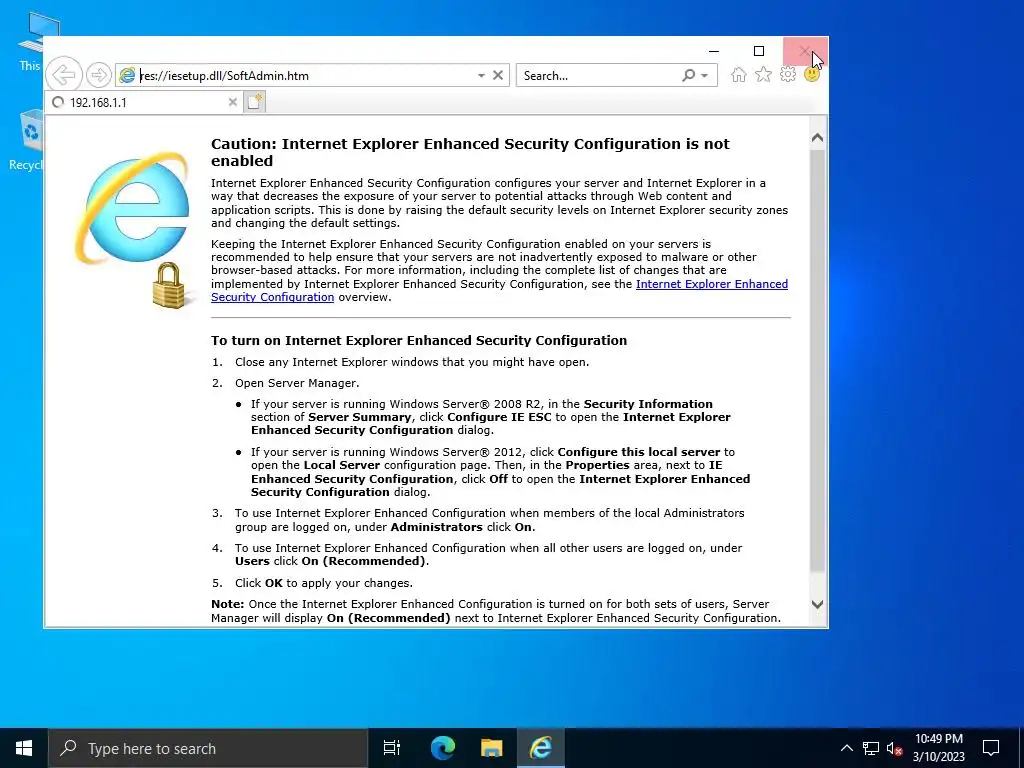
Task: Click the address bar showing res://iesetup.dll/SoftAdmin.htm
Action: click(x=295, y=76)
